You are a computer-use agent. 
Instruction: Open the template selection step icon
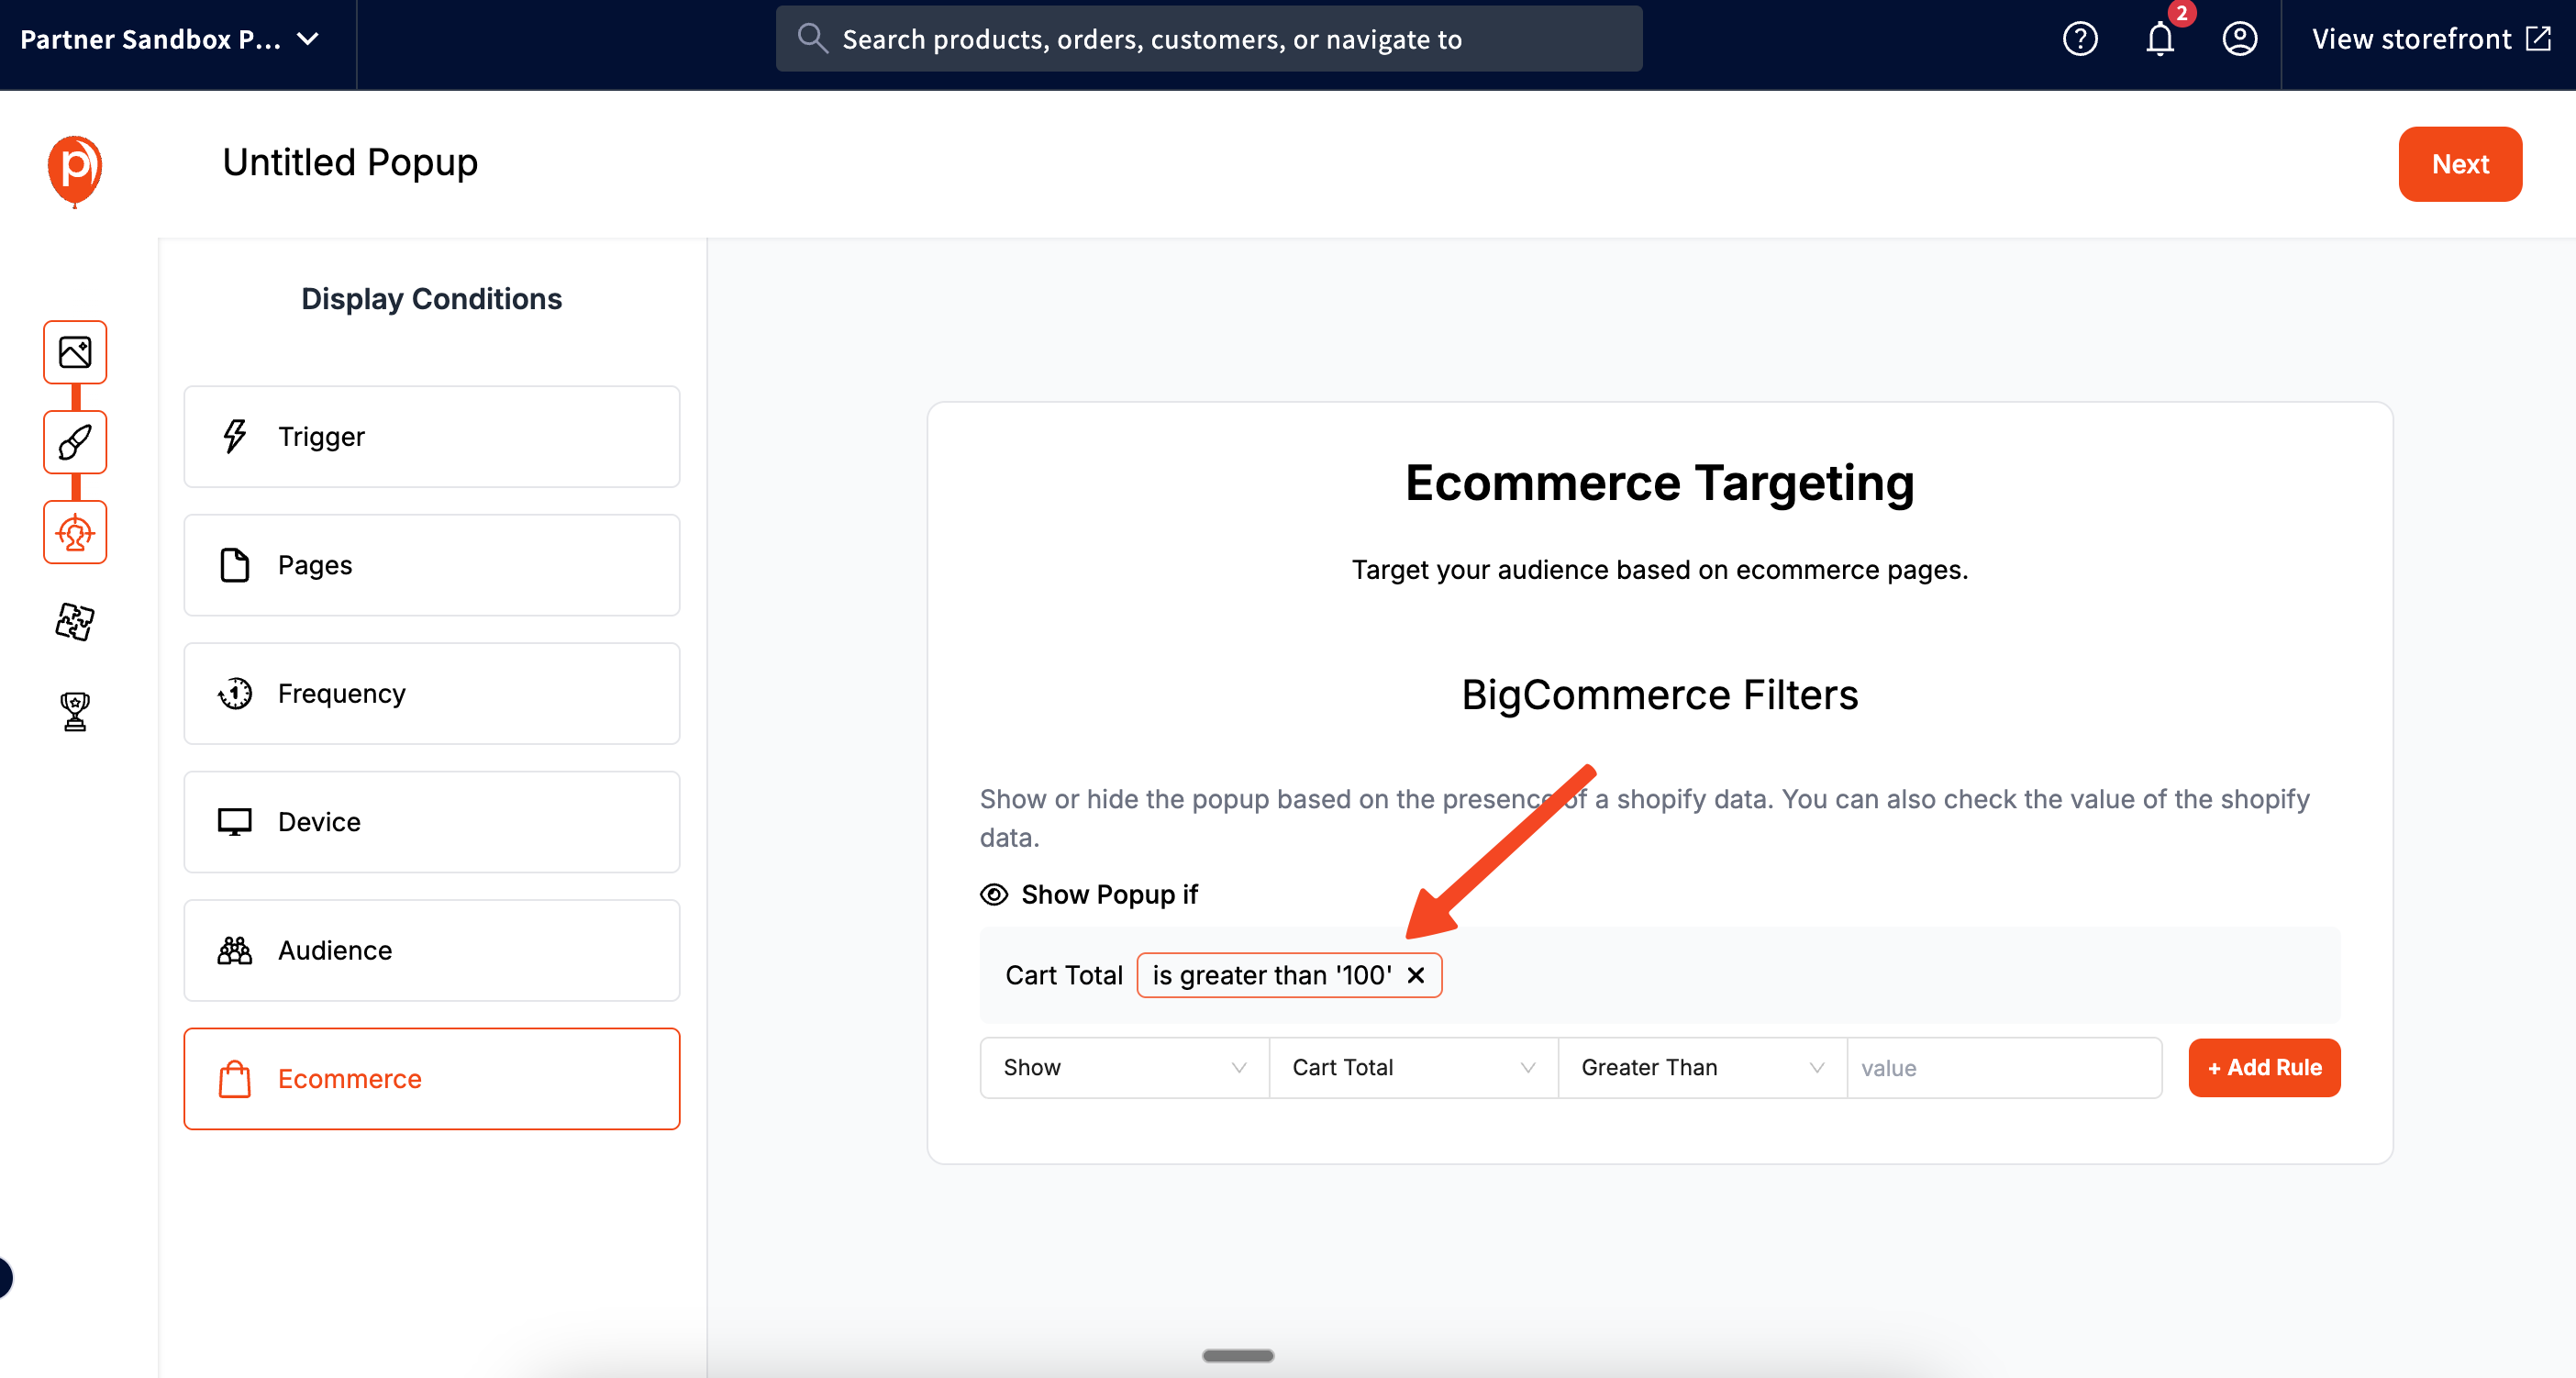pos(75,352)
